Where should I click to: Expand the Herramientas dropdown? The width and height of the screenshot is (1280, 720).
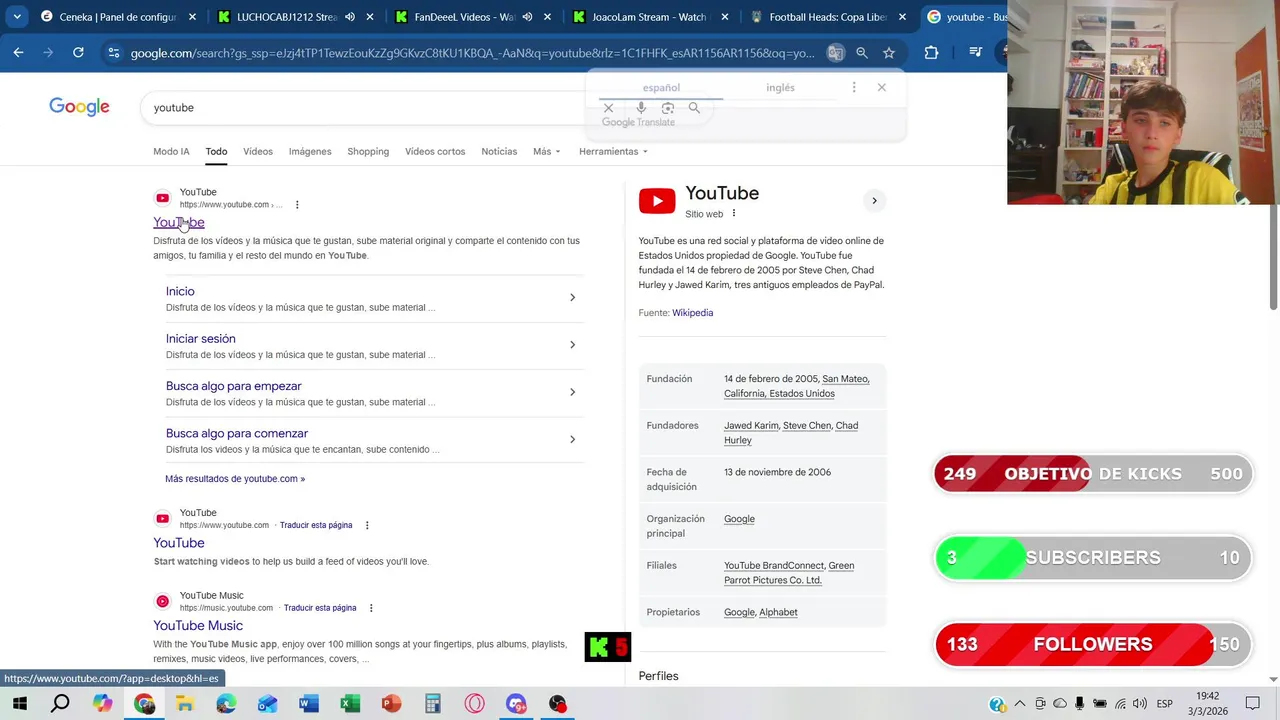coord(613,151)
